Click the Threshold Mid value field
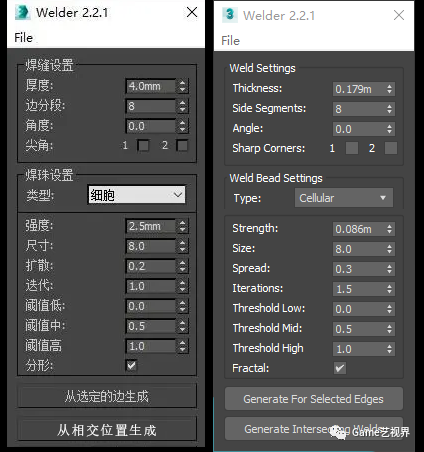This screenshot has height=452, width=424. (359, 329)
